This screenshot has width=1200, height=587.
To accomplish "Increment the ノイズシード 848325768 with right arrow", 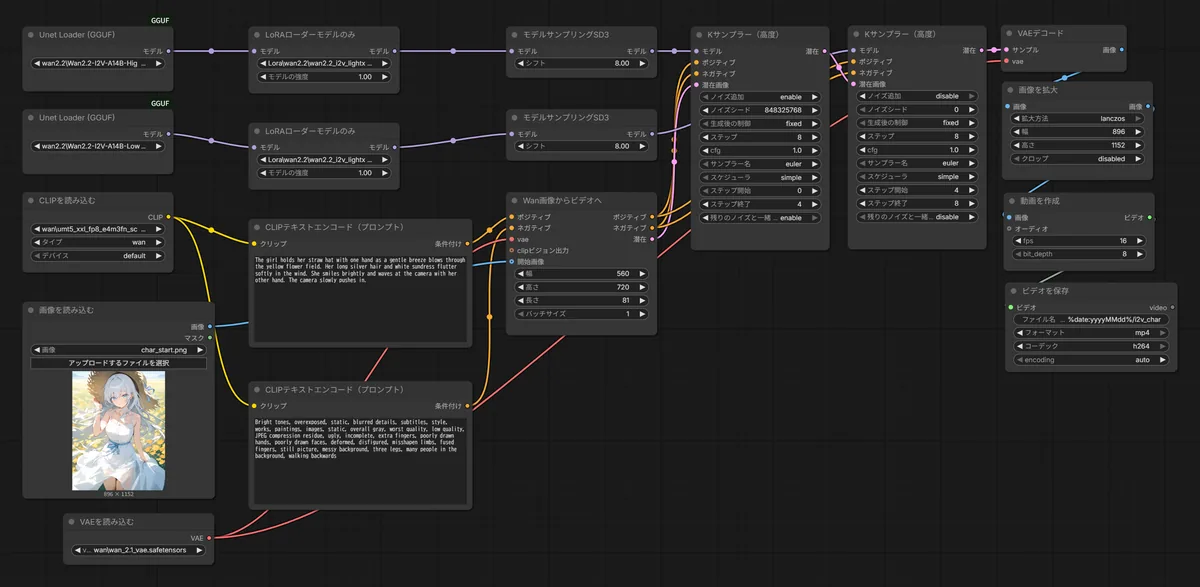I will coord(815,110).
